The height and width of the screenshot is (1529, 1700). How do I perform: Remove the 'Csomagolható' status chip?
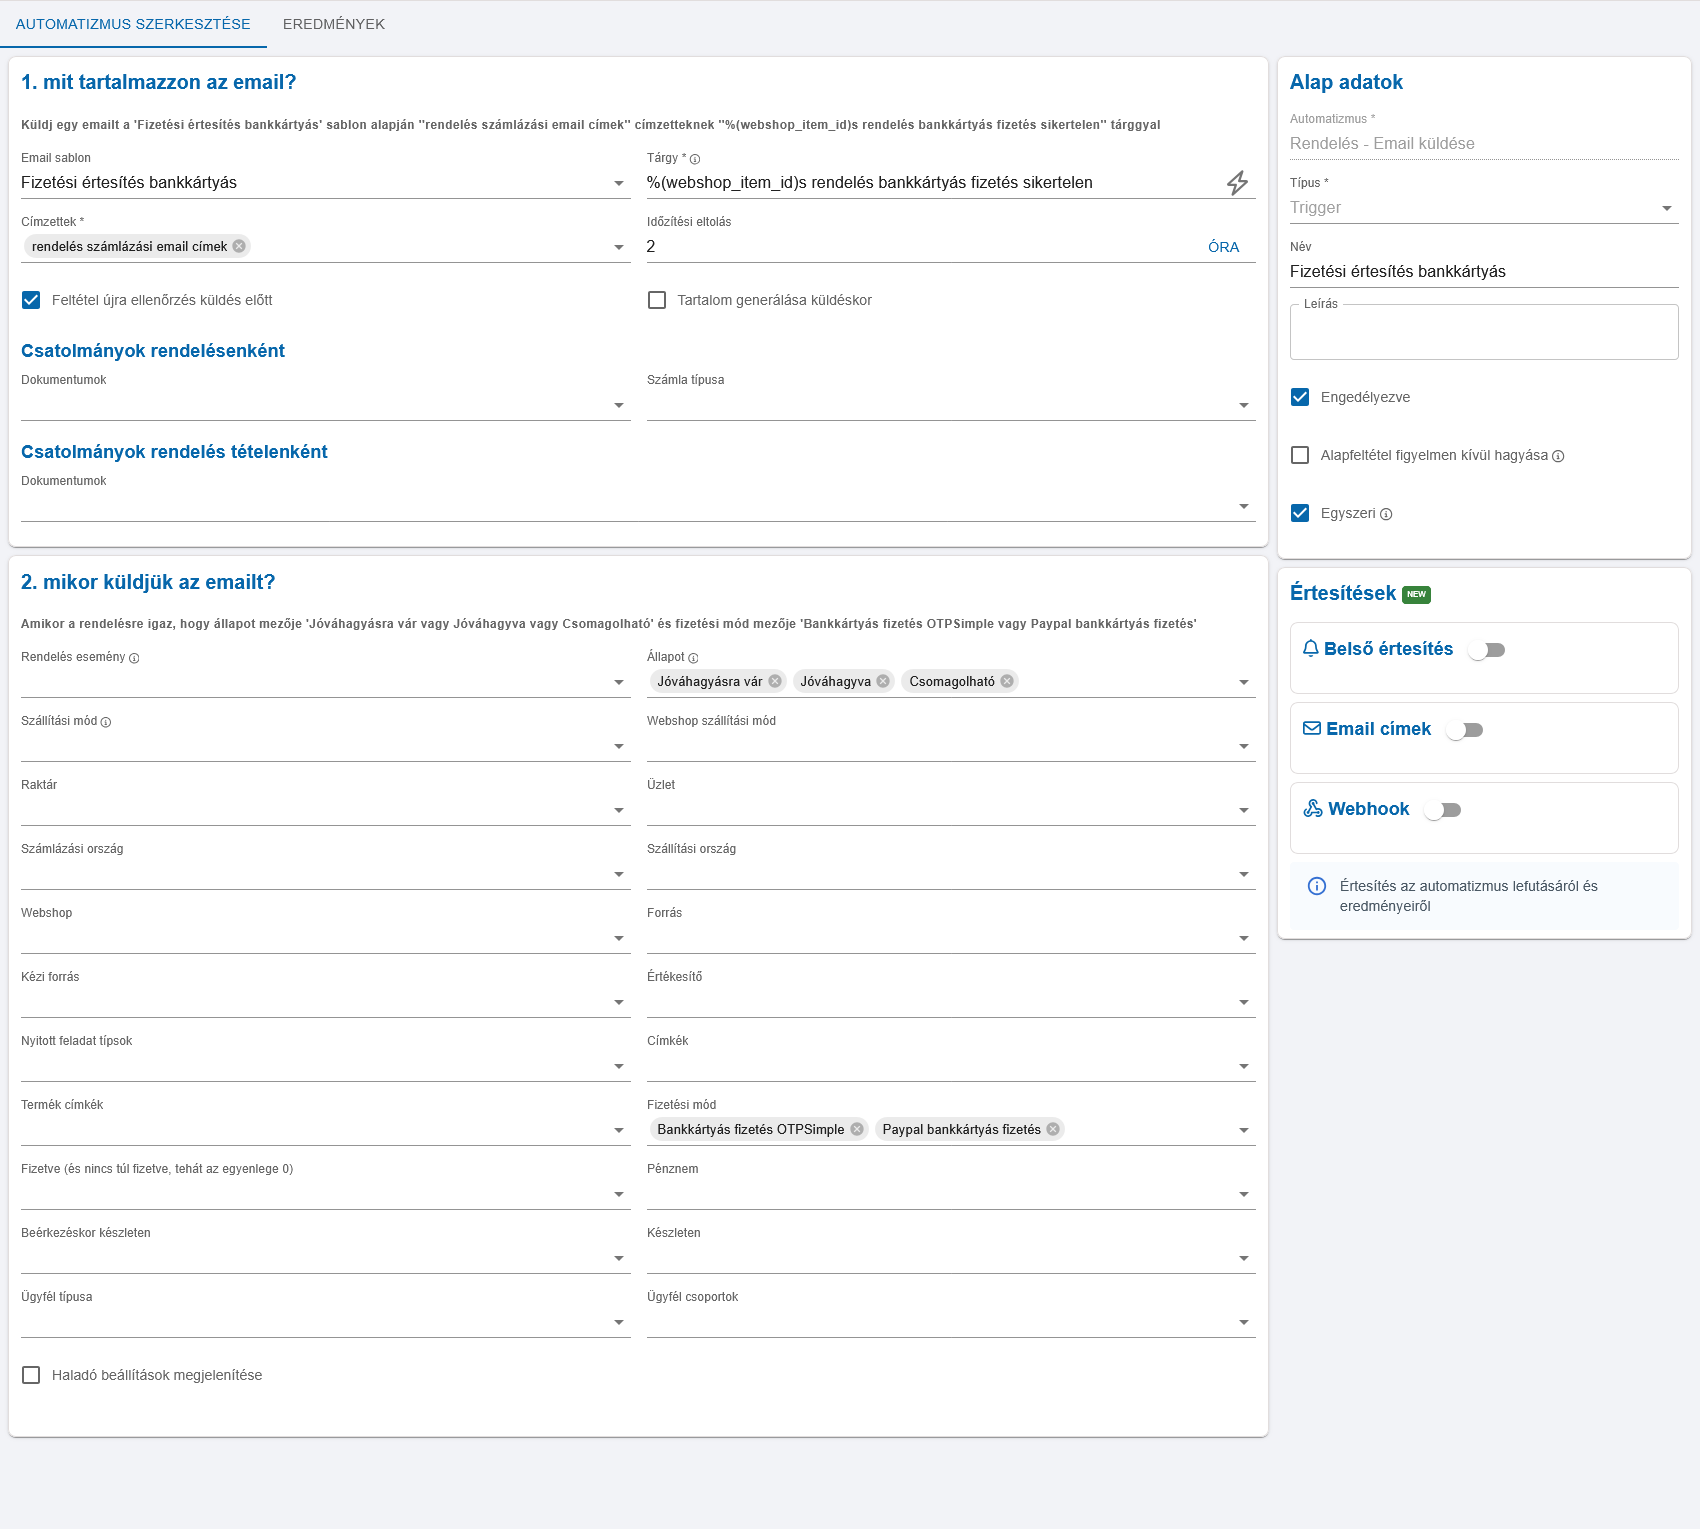1007,681
